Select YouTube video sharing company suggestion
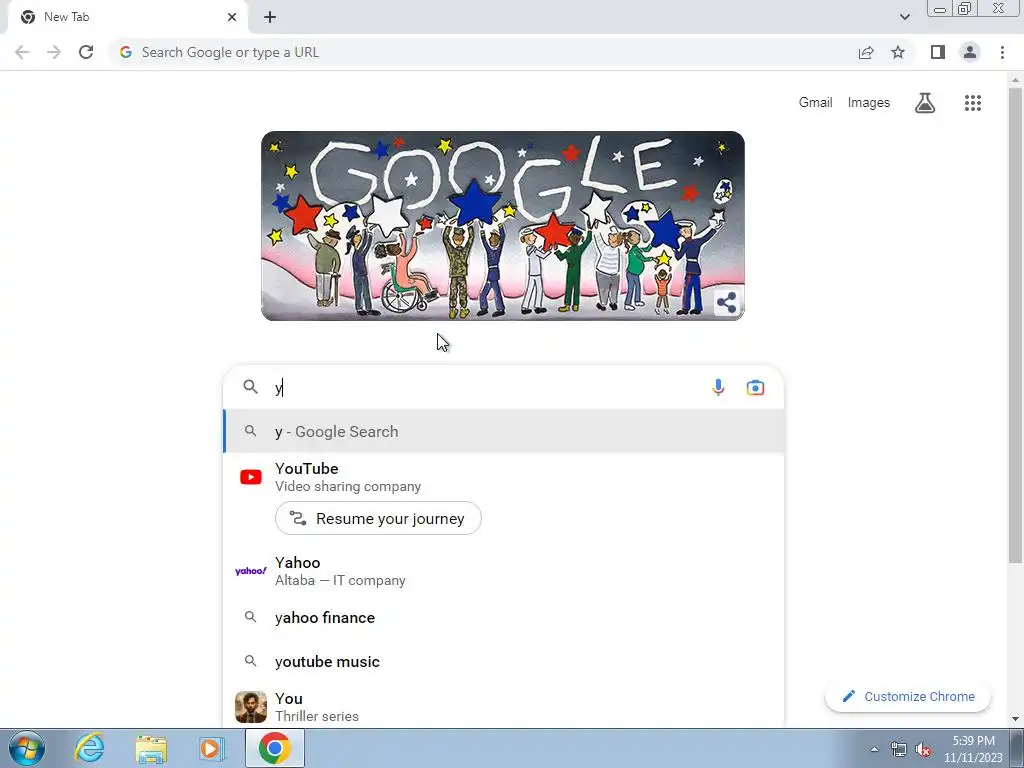 (x=504, y=477)
